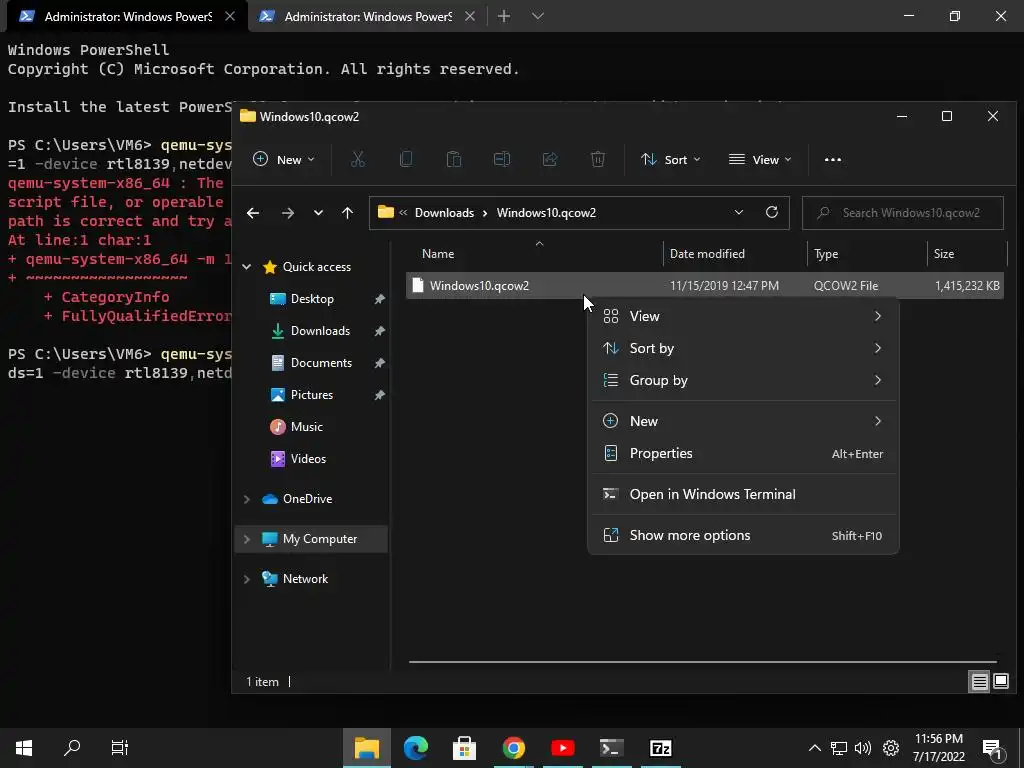The height and width of the screenshot is (768, 1024).
Task: Click the network tray icon
Action: [839, 748]
